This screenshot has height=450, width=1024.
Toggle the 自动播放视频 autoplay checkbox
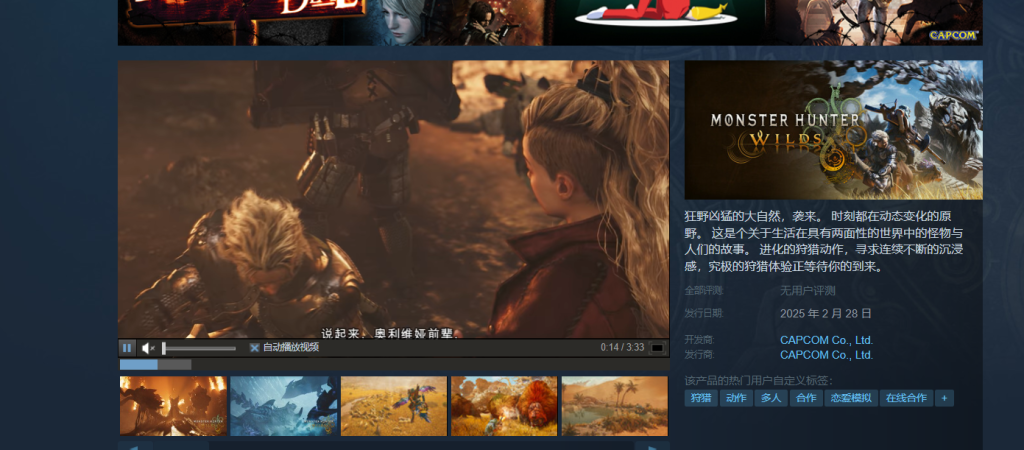click(x=255, y=348)
